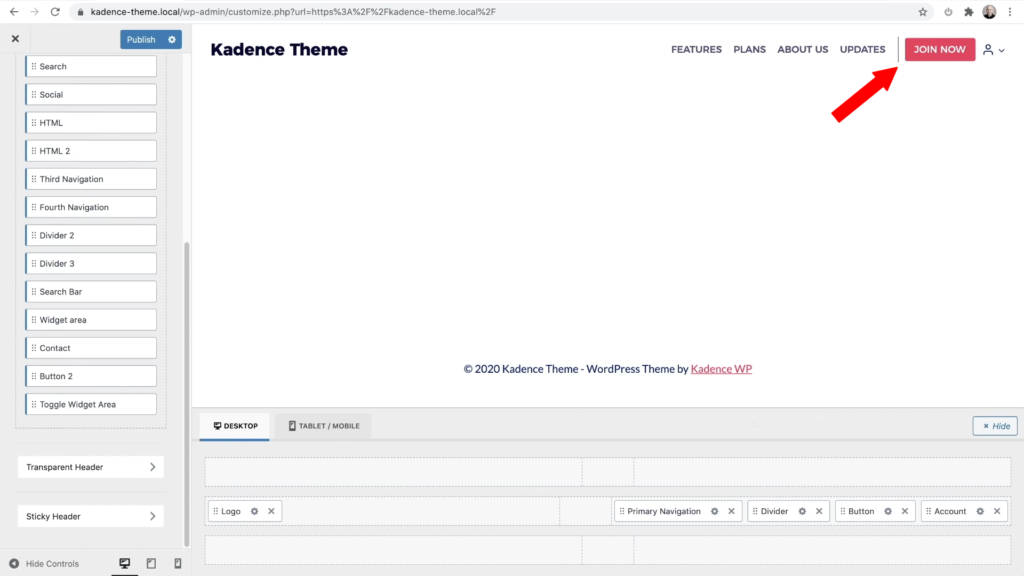The width and height of the screenshot is (1024, 576).
Task: Select the Fourth Navigation item
Action: (91, 207)
